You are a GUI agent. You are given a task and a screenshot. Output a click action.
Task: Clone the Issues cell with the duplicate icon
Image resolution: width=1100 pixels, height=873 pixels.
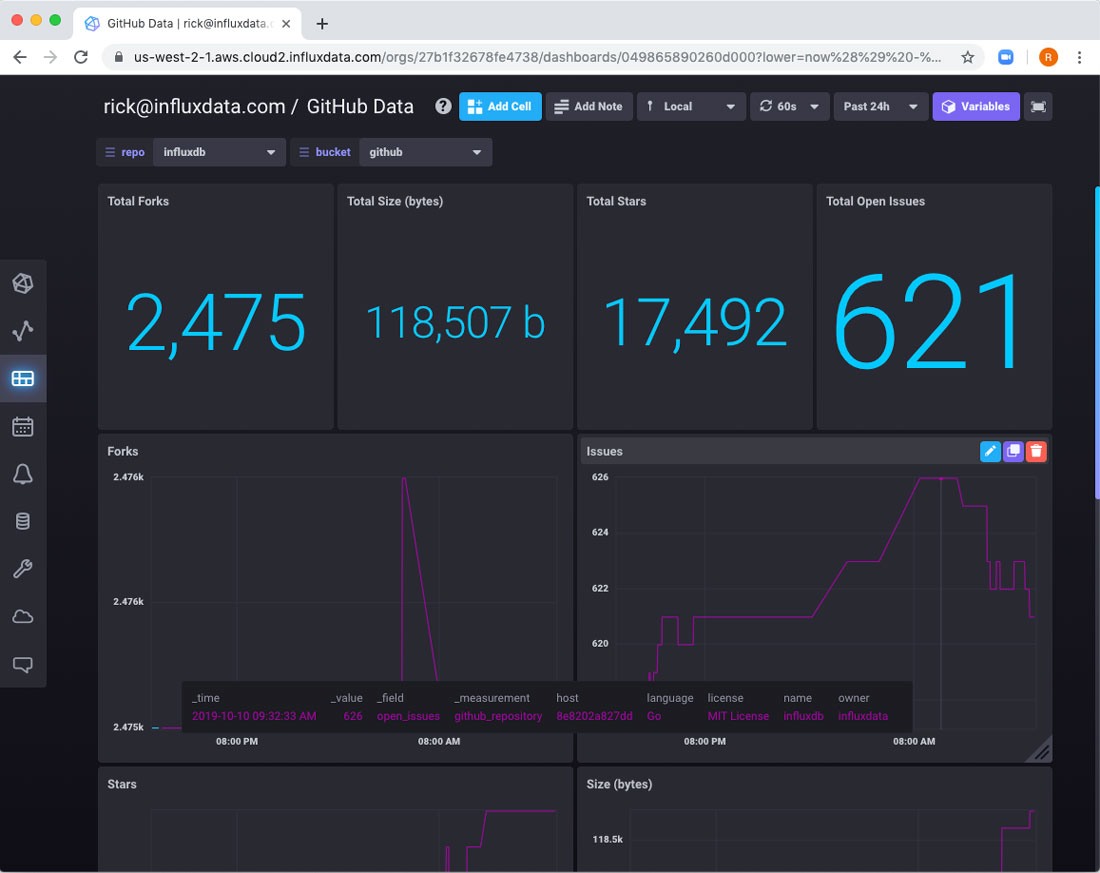coord(1013,451)
